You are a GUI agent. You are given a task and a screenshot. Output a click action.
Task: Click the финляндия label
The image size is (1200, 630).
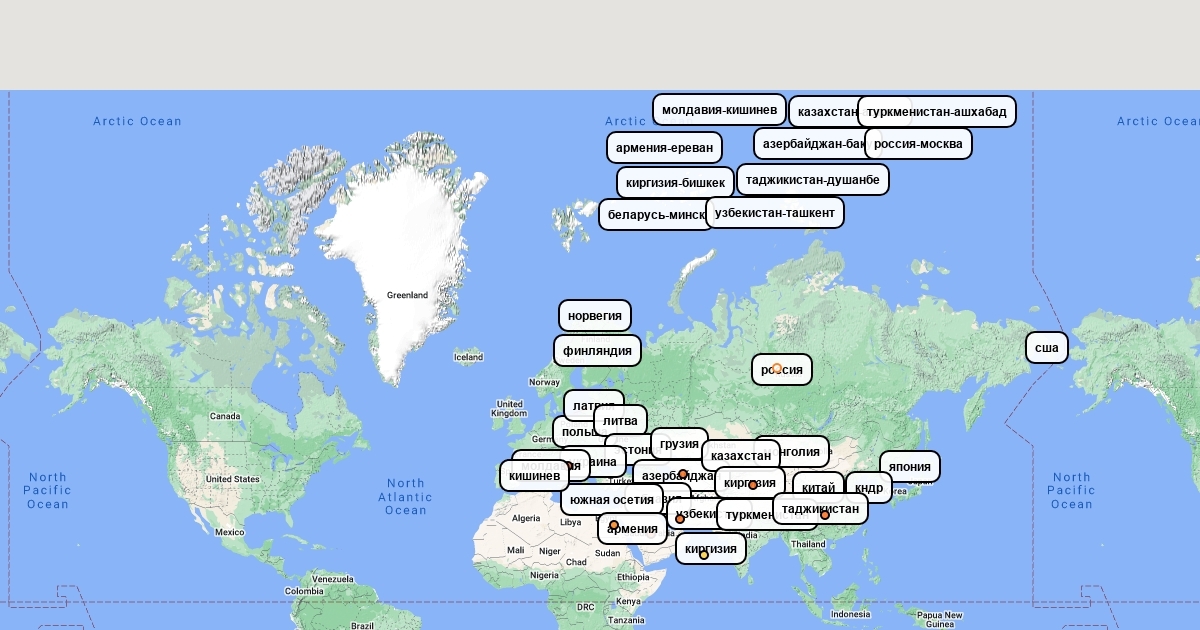(x=597, y=350)
